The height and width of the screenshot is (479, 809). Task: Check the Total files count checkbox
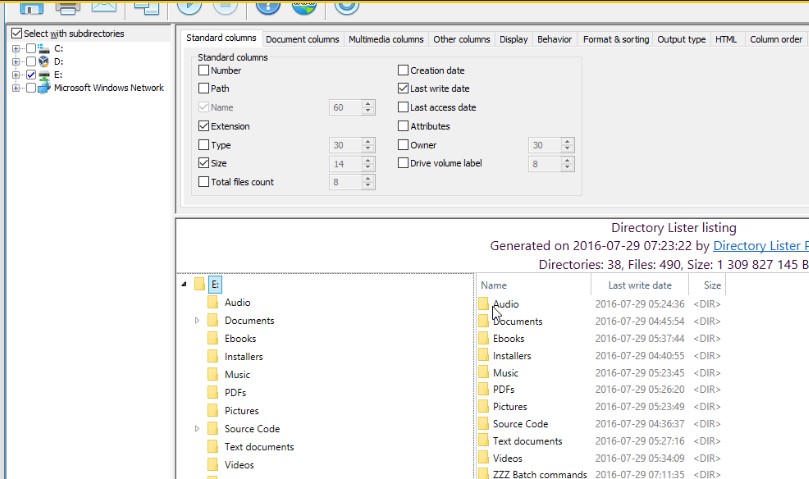pyautogui.click(x=203, y=182)
